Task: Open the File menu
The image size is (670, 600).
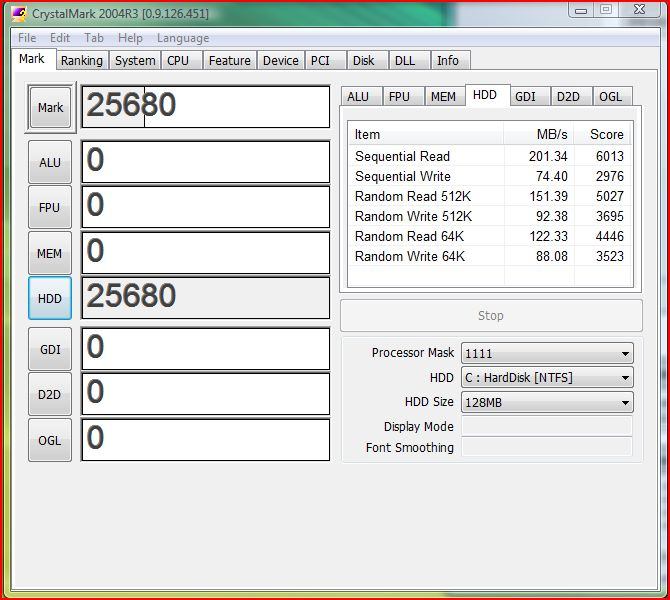Action: (x=27, y=38)
